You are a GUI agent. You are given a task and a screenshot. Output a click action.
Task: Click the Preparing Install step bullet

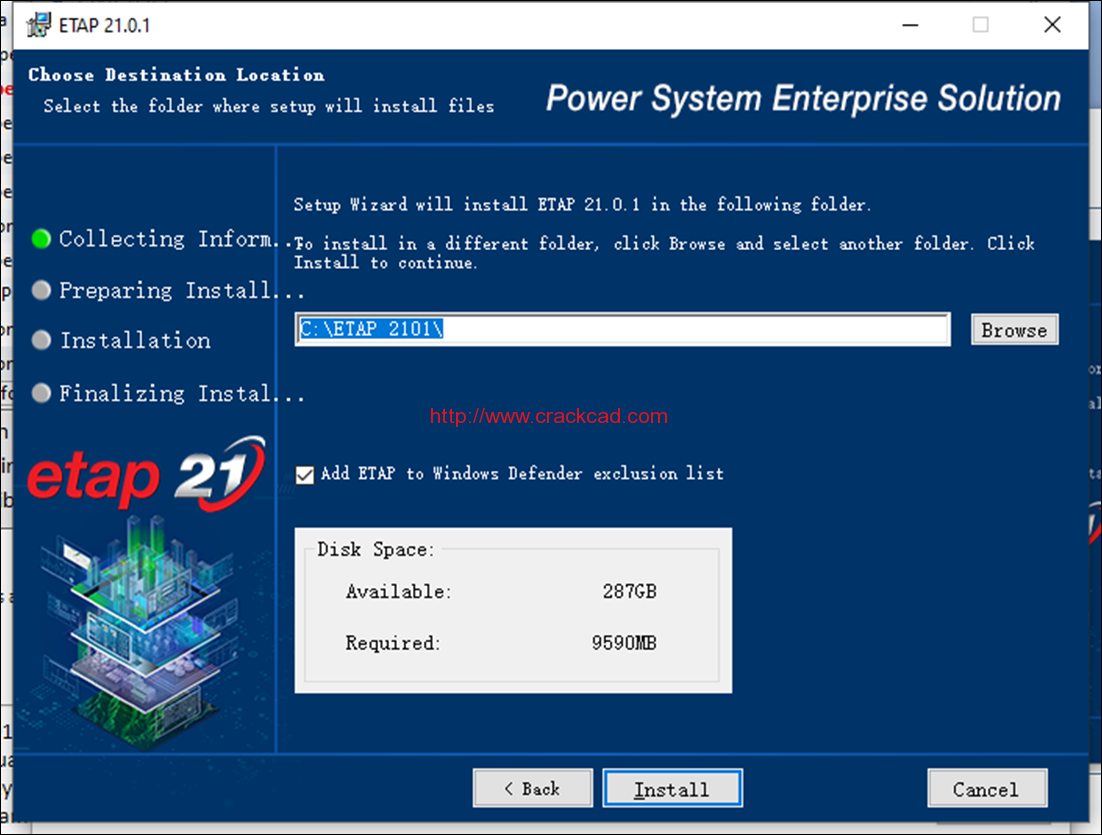(x=41, y=290)
